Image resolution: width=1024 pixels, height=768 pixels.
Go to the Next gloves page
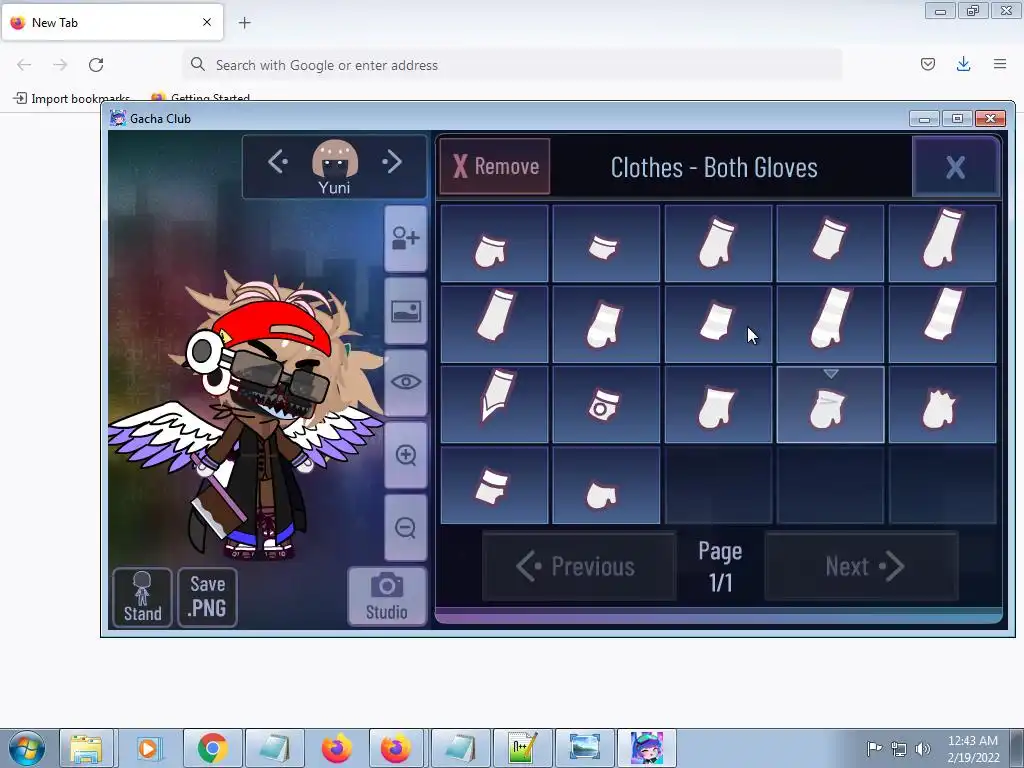click(x=861, y=566)
